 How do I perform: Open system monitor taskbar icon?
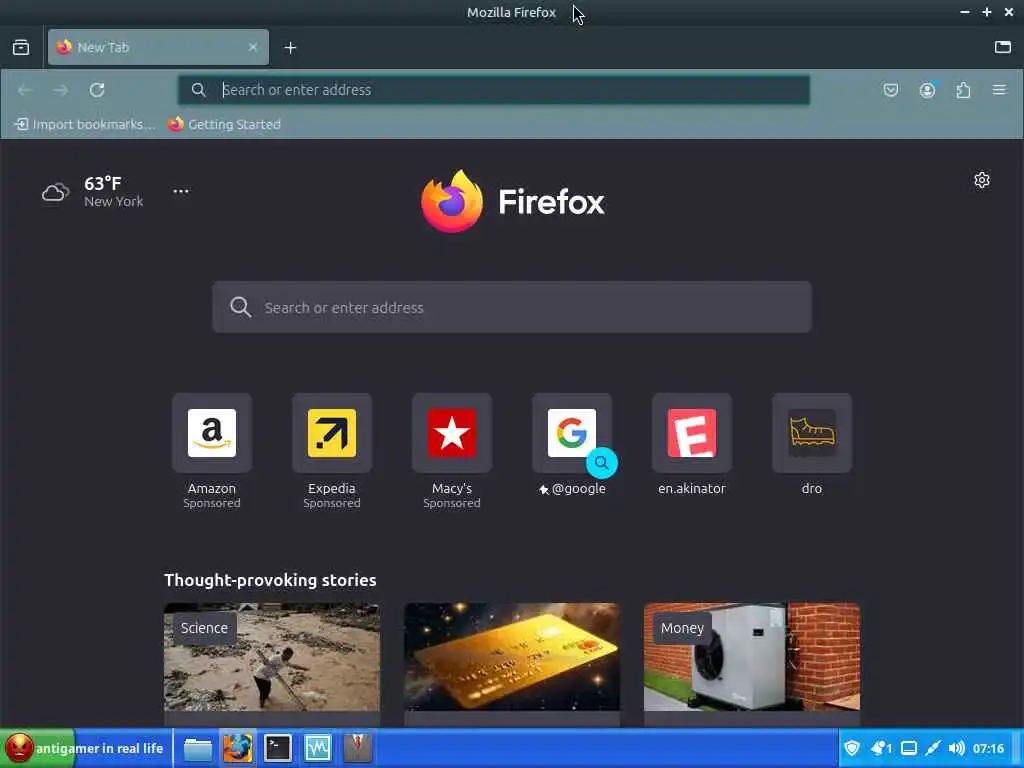point(318,748)
